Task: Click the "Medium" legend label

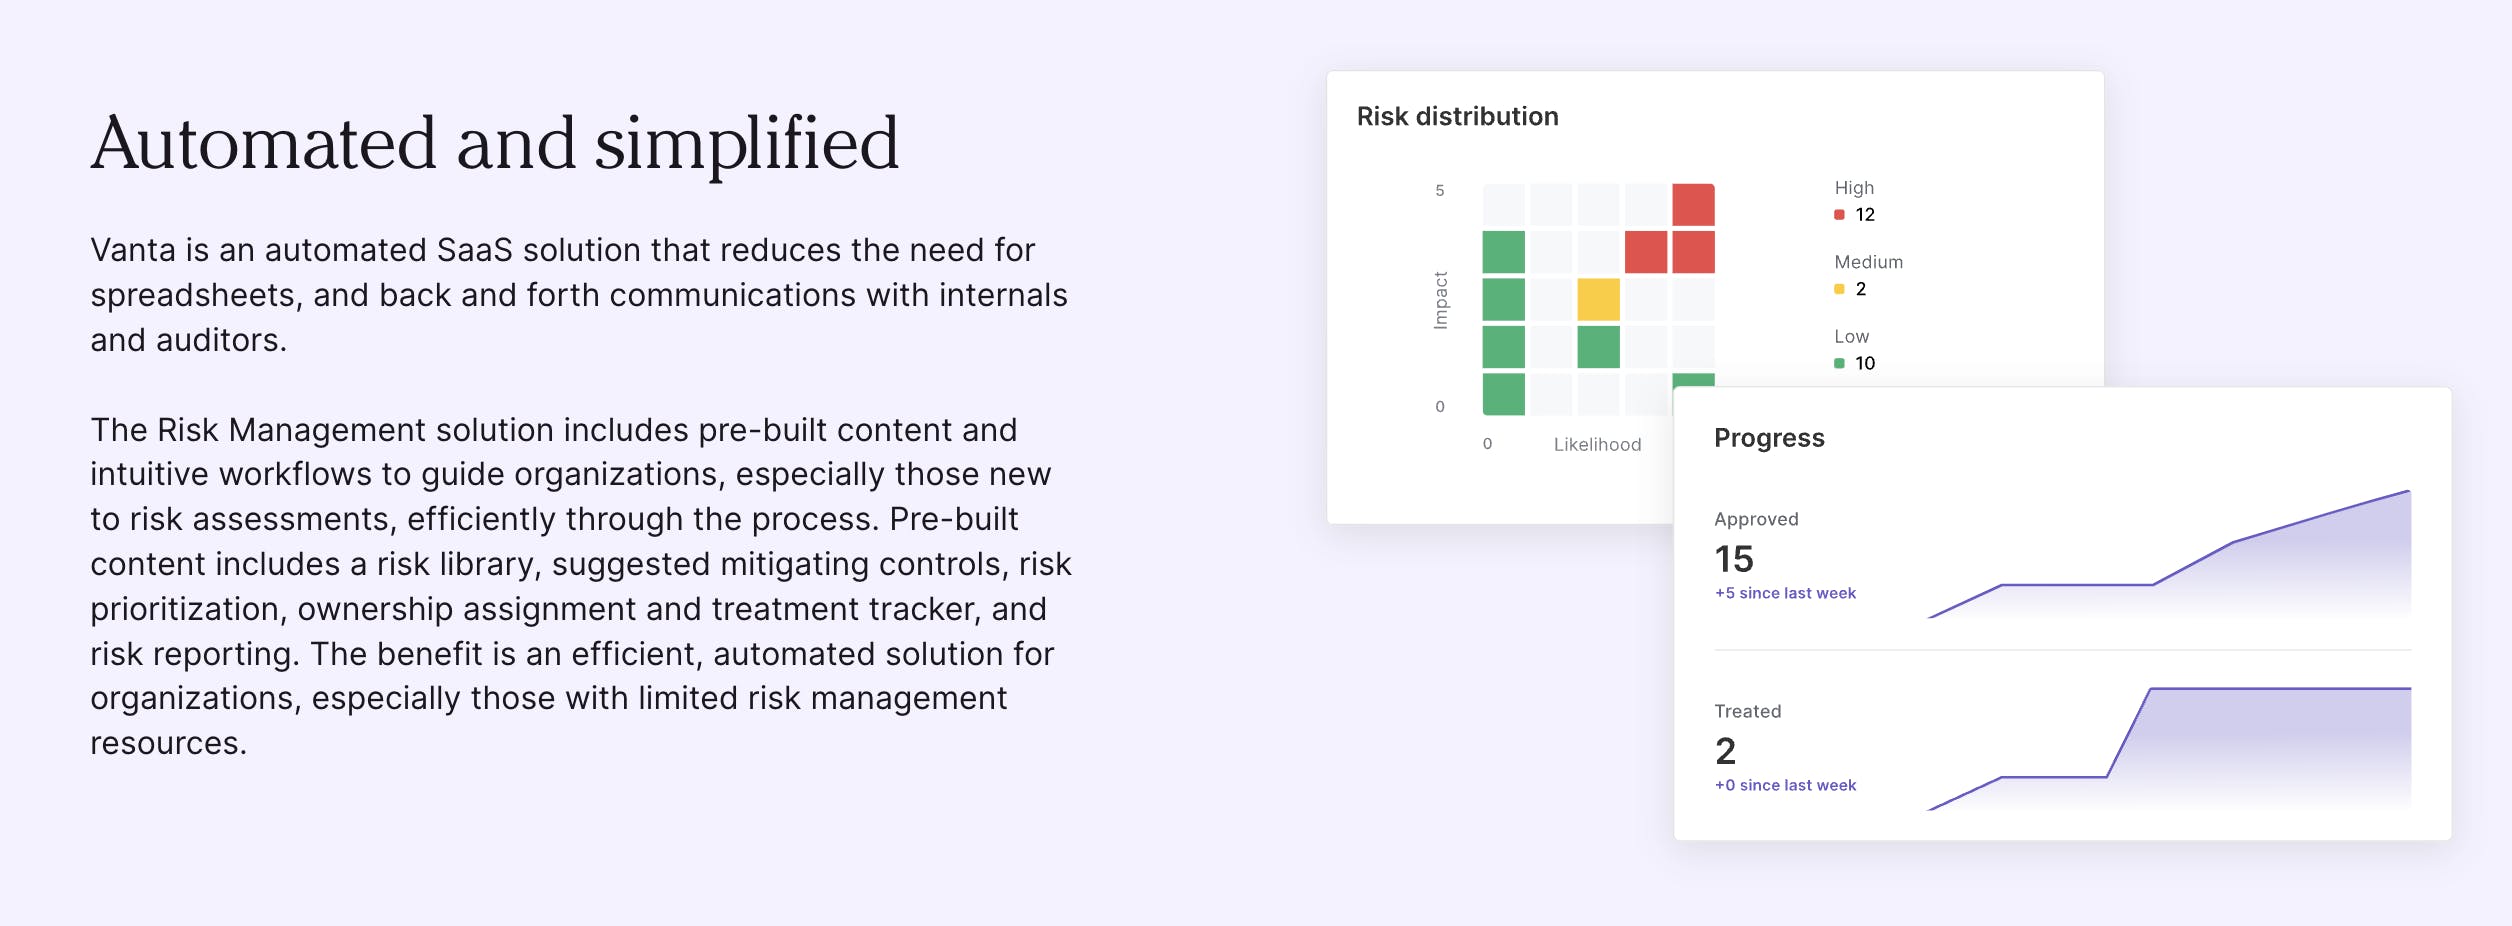Action: coord(1868,262)
